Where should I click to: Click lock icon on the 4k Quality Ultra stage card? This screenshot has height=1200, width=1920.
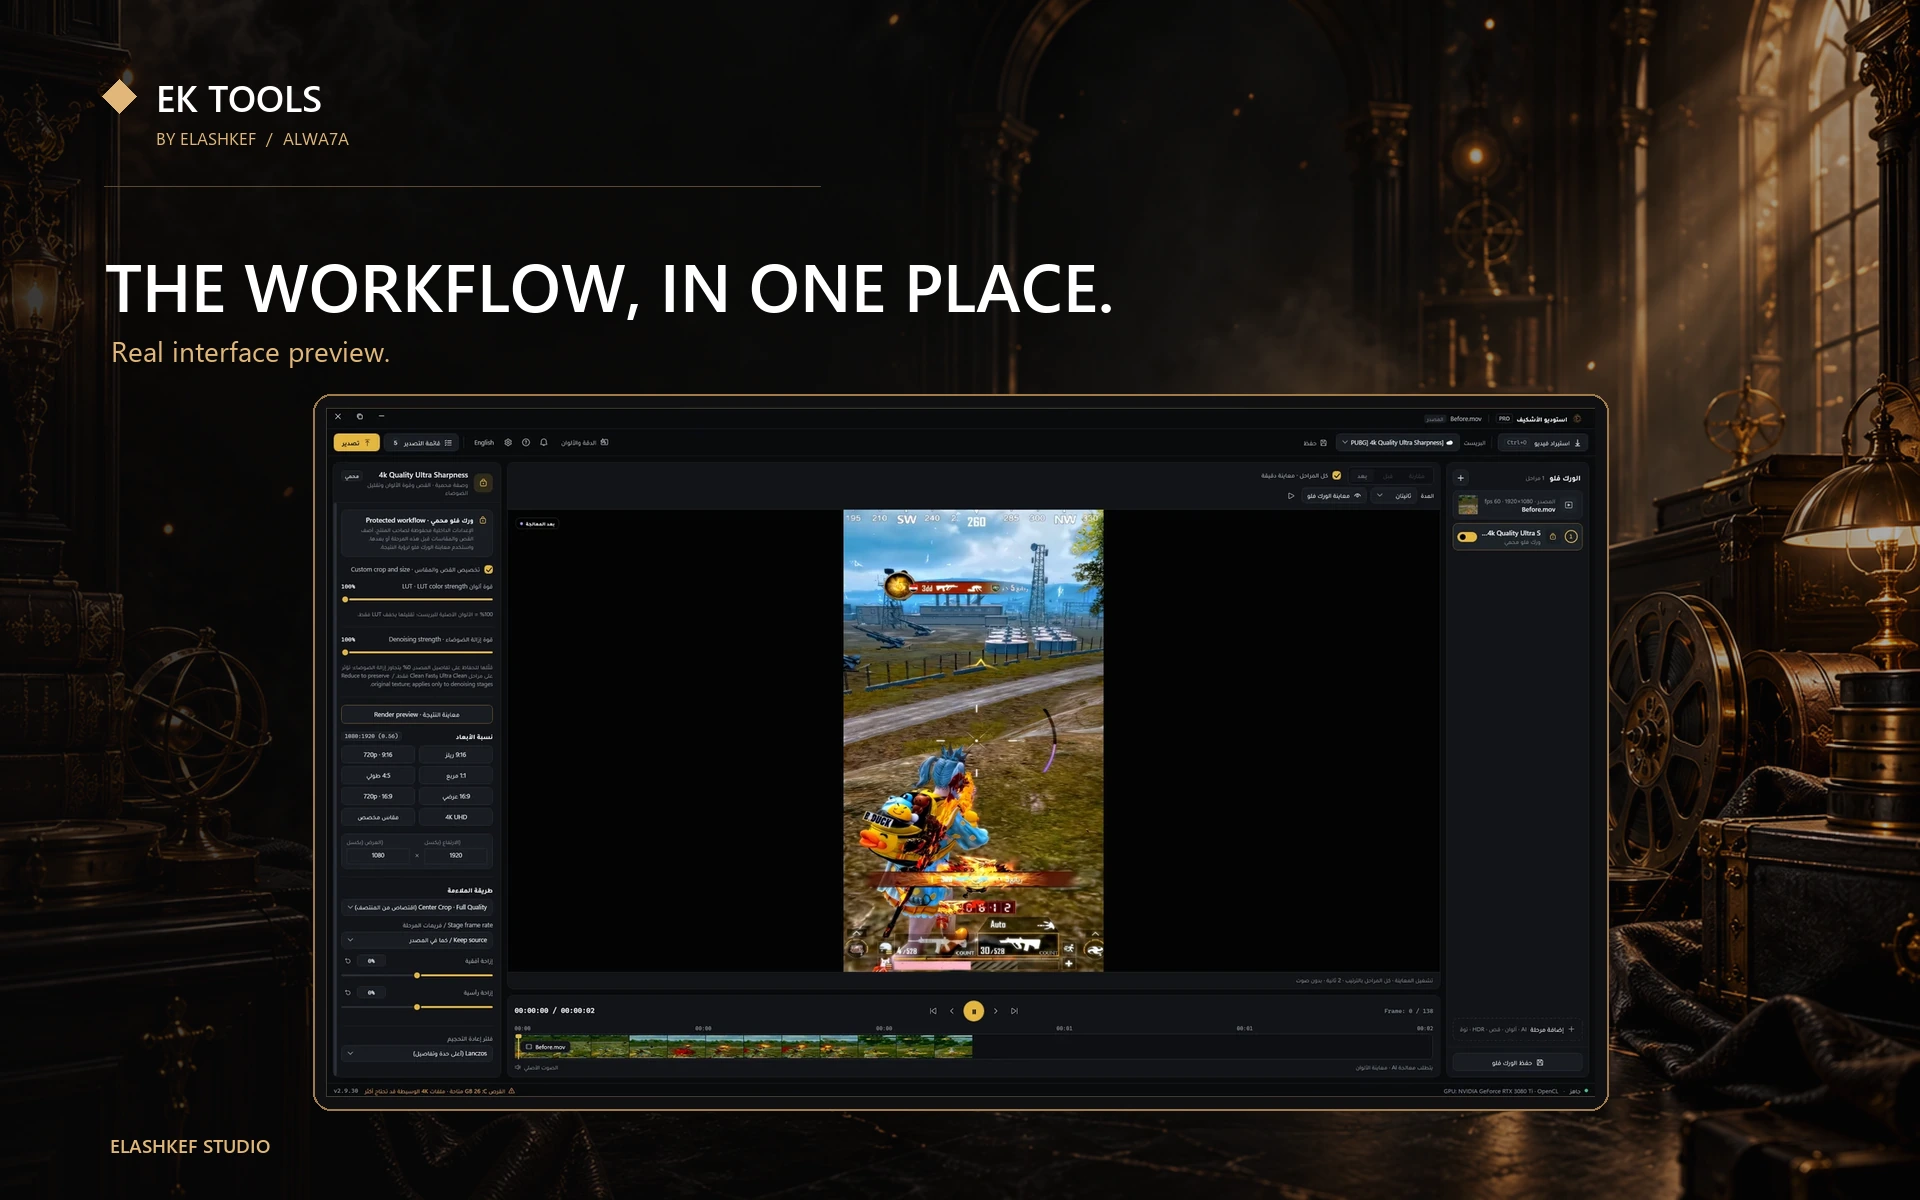[x=1553, y=537]
